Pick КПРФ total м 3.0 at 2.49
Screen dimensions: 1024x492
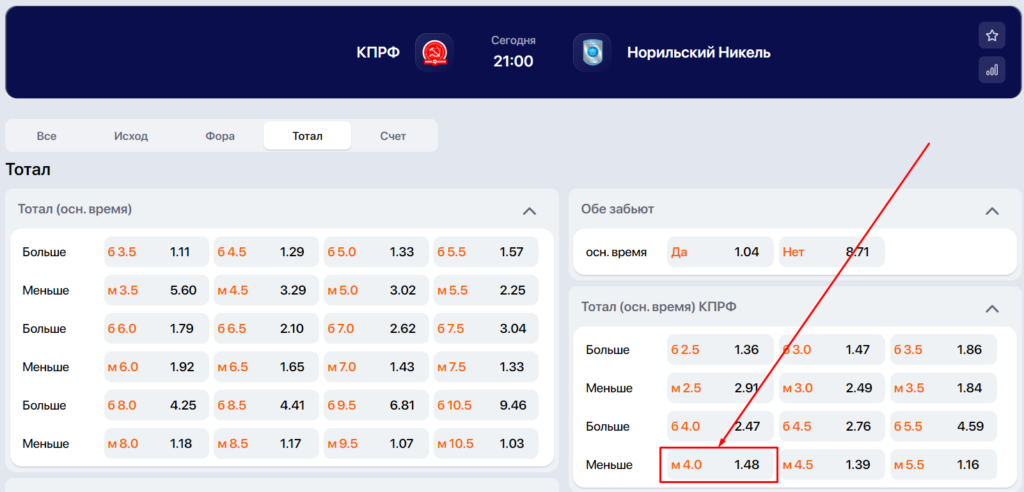[831, 387]
